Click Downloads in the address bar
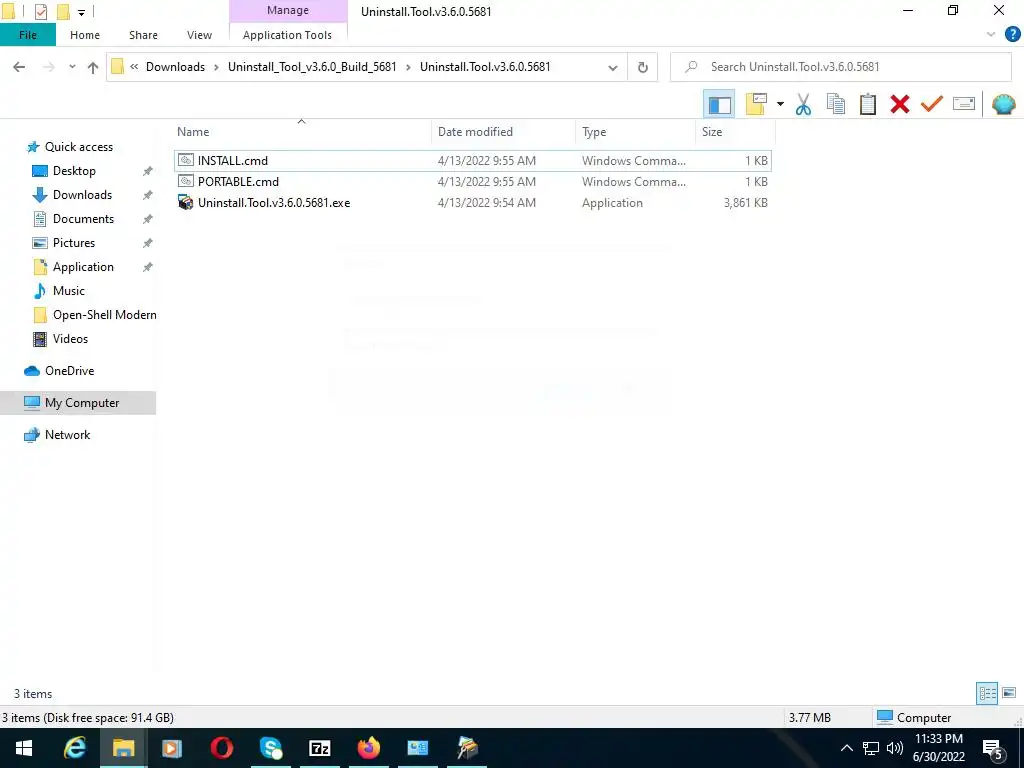The image size is (1024, 768). click(175, 67)
